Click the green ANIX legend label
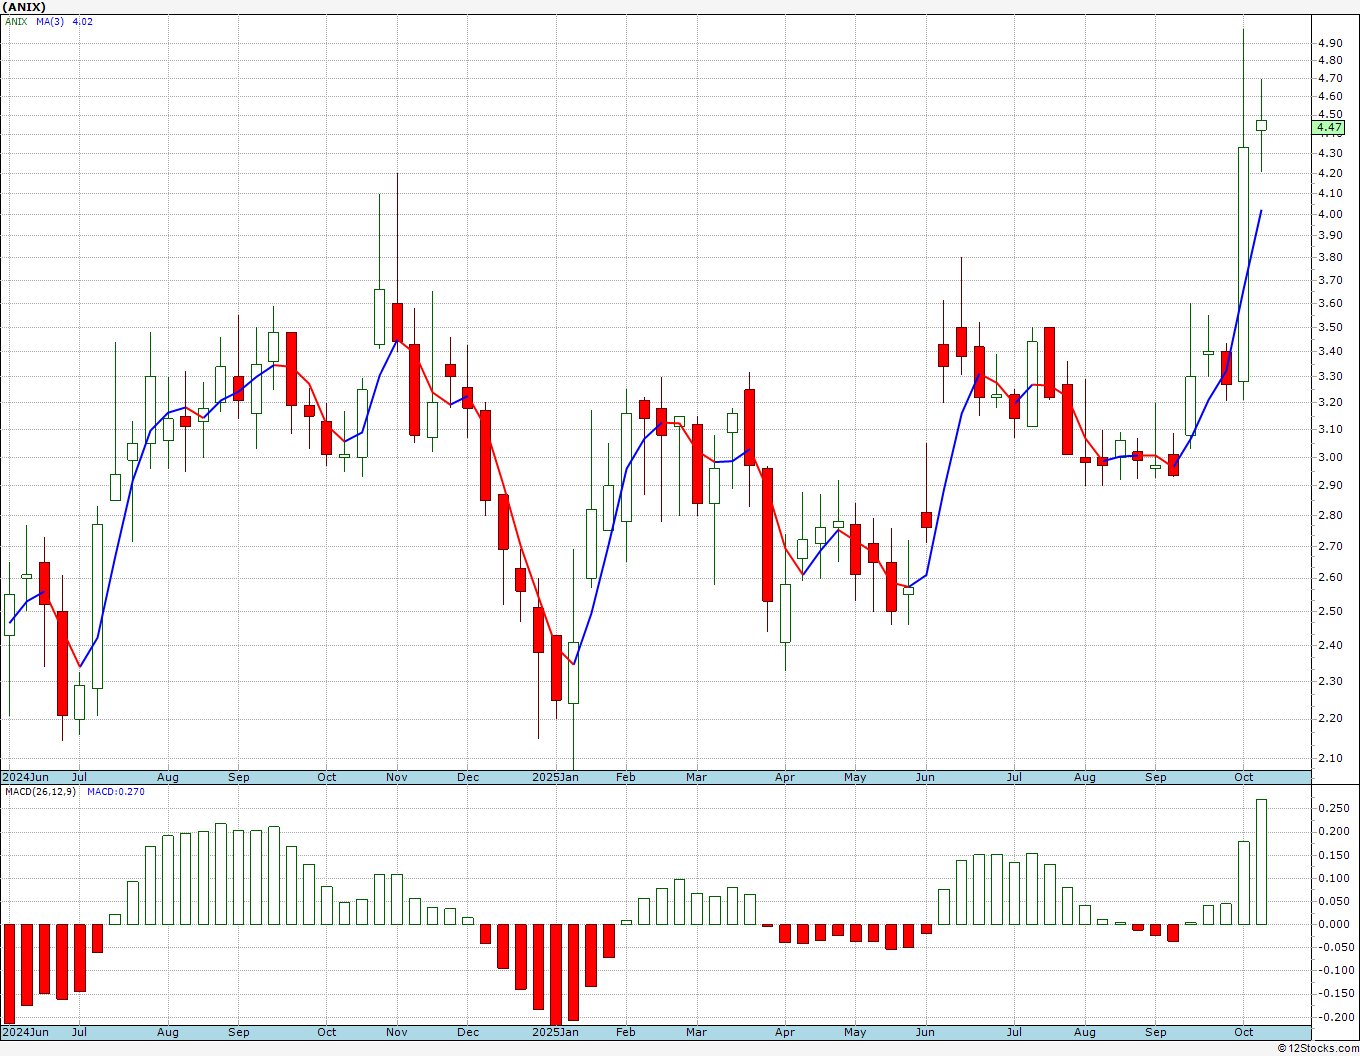The image size is (1360, 1056). click(16, 21)
